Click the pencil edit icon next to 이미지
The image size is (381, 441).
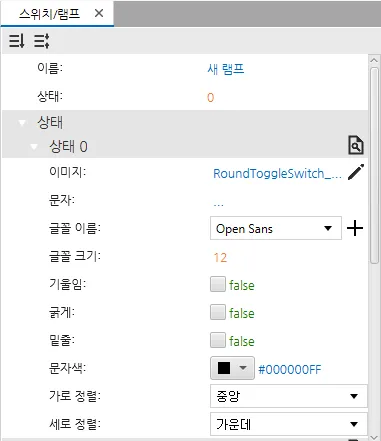point(356,172)
